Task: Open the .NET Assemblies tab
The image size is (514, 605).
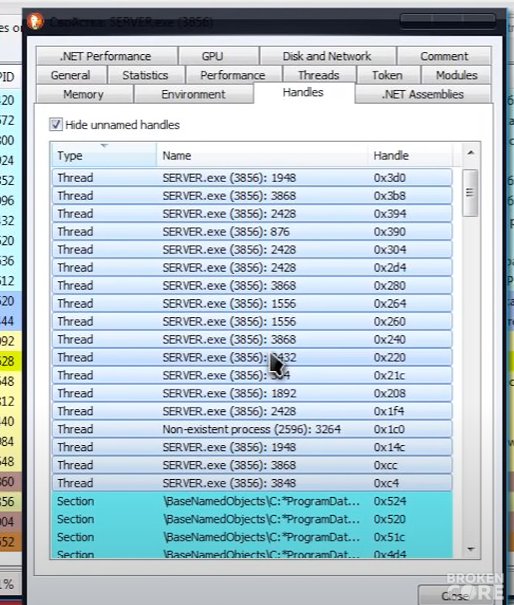Action: [423, 94]
